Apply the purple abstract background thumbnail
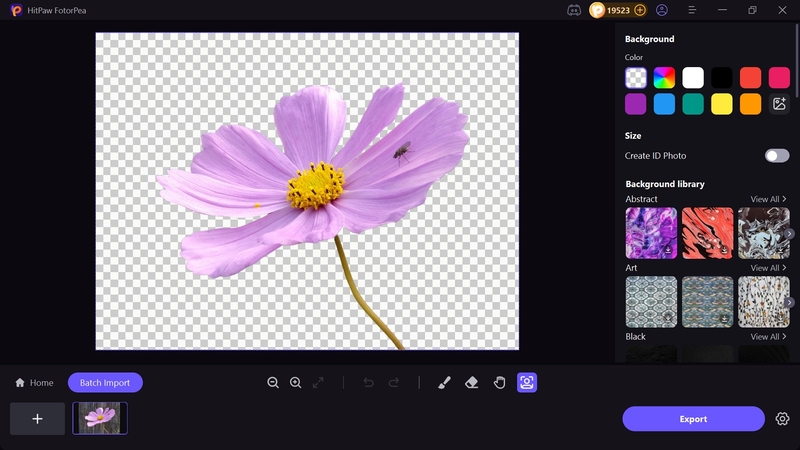800x450 pixels. (x=651, y=233)
